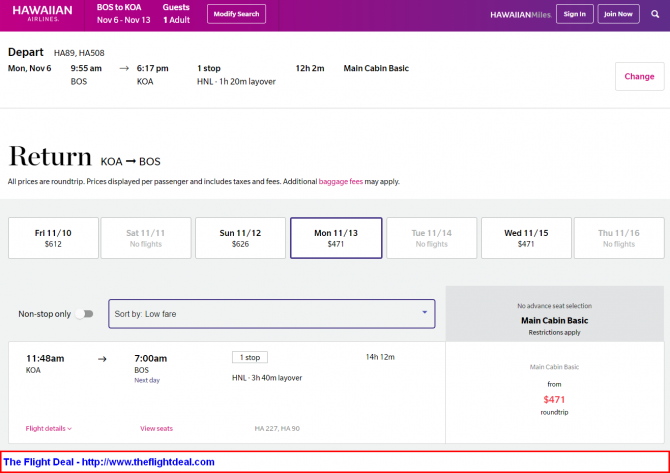
Task: Select the Fri 11/10 $612 date tab
Action: [53, 238]
